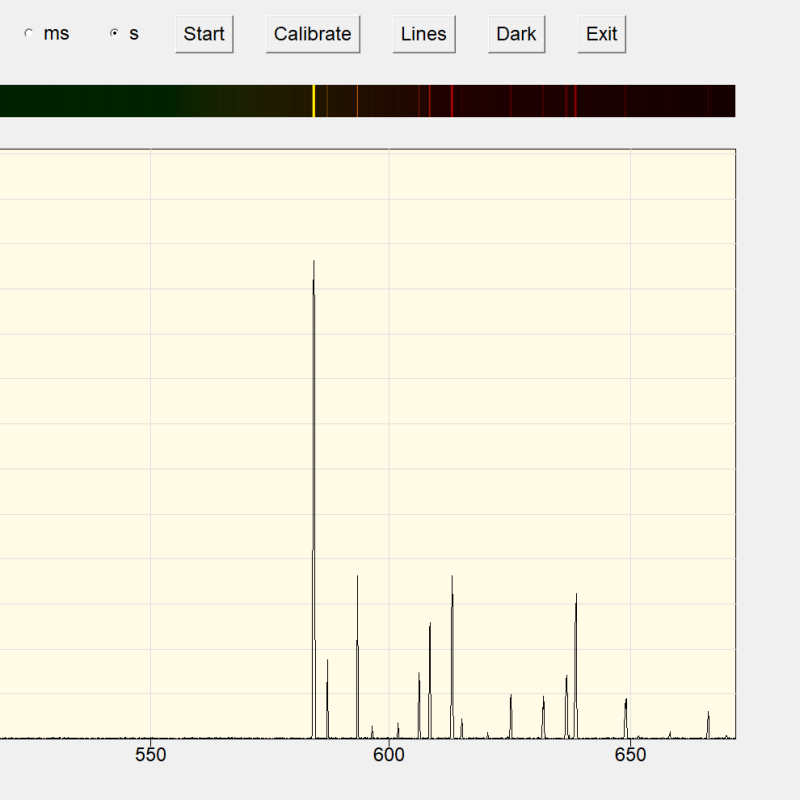Exit the spectrometer application
800x800 pixels.
click(602, 34)
